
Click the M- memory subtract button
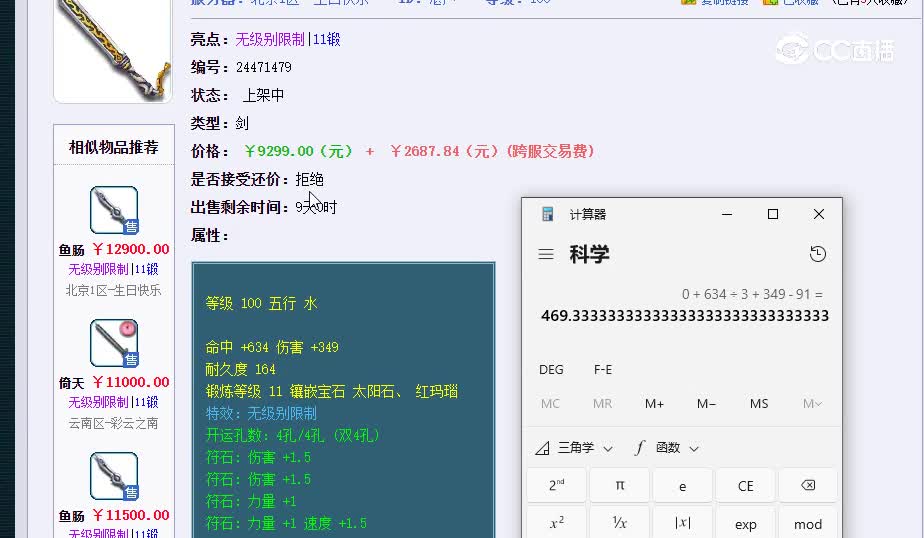coord(706,404)
